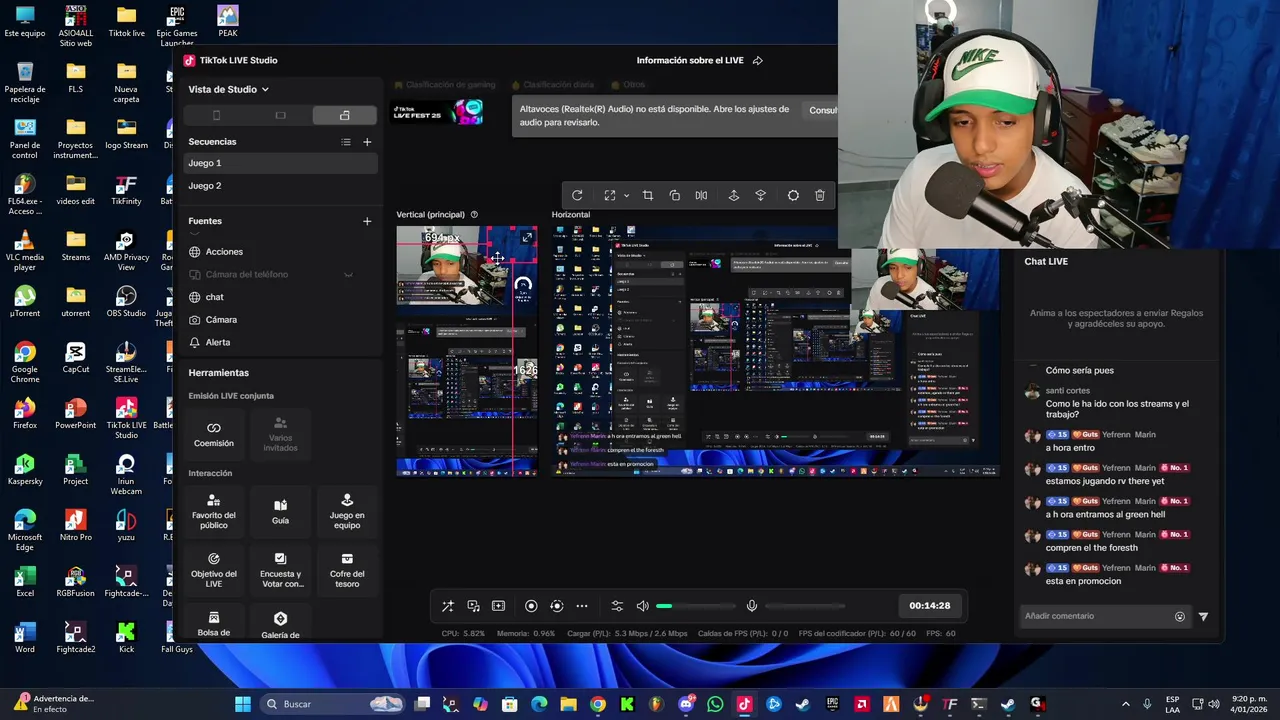Open the emoji picker in chat
1280x720 pixels.
tap(1180, 617)
